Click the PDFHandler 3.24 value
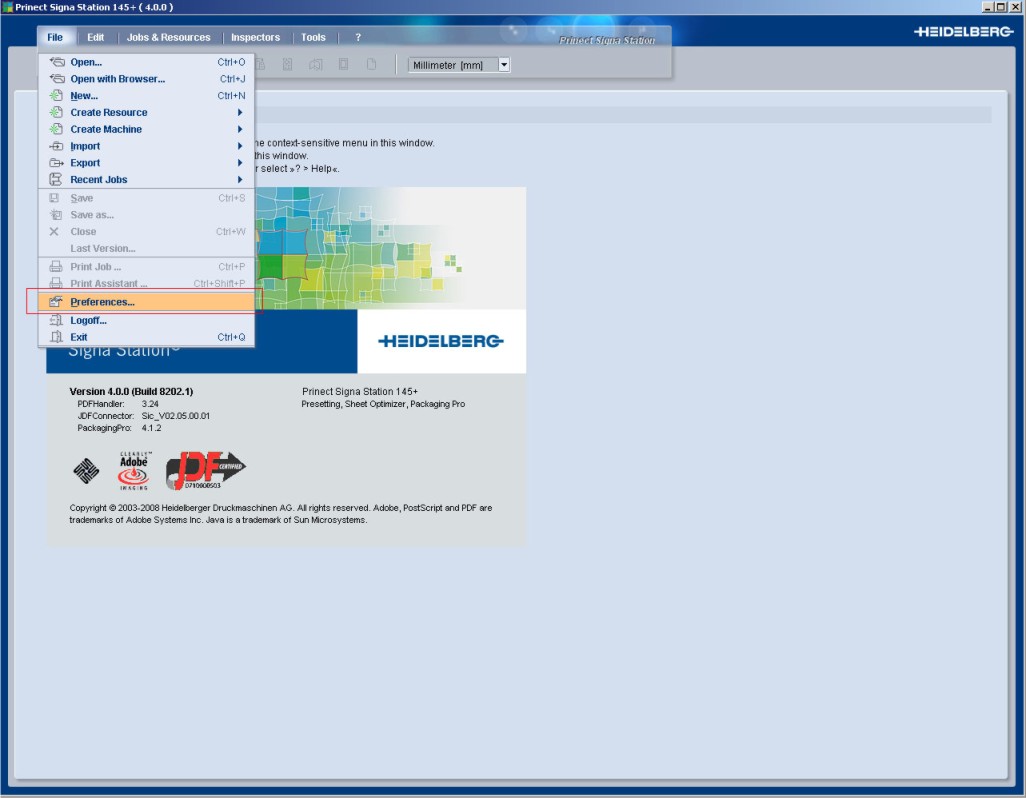This screenshot has height=798, width=1026. [x=150, y=404]
